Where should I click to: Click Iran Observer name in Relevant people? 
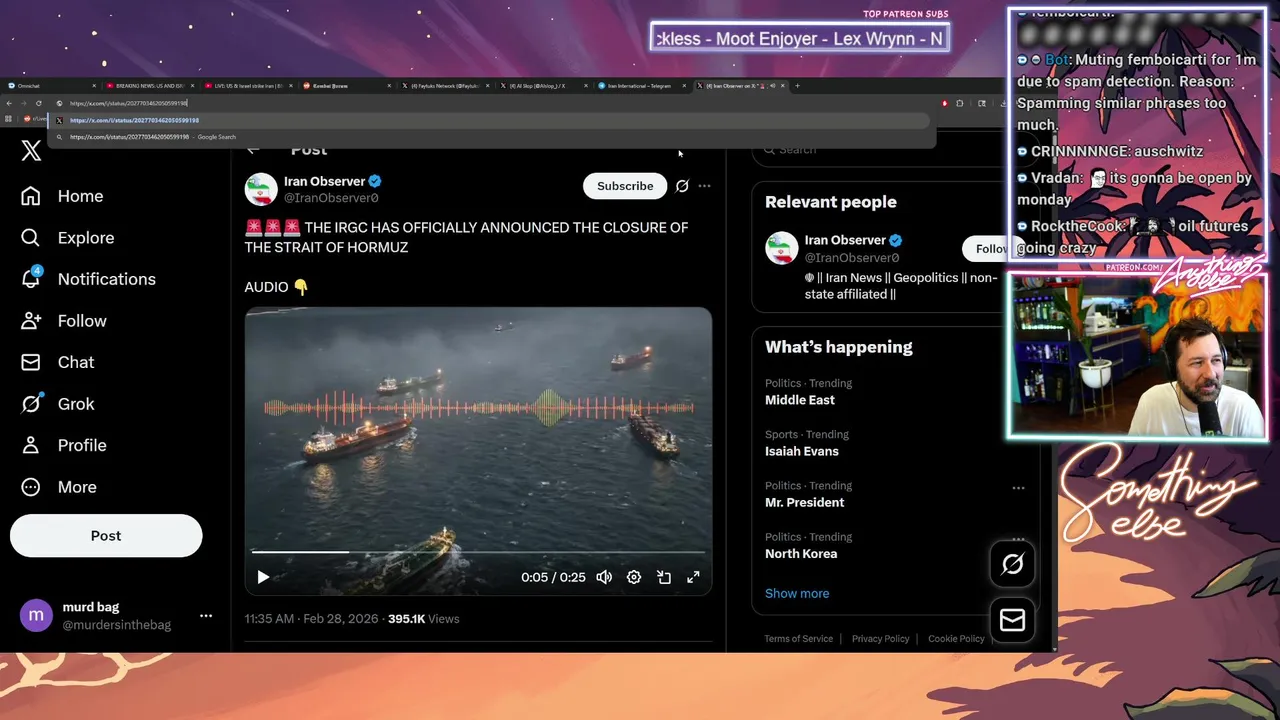pos(845,240)
